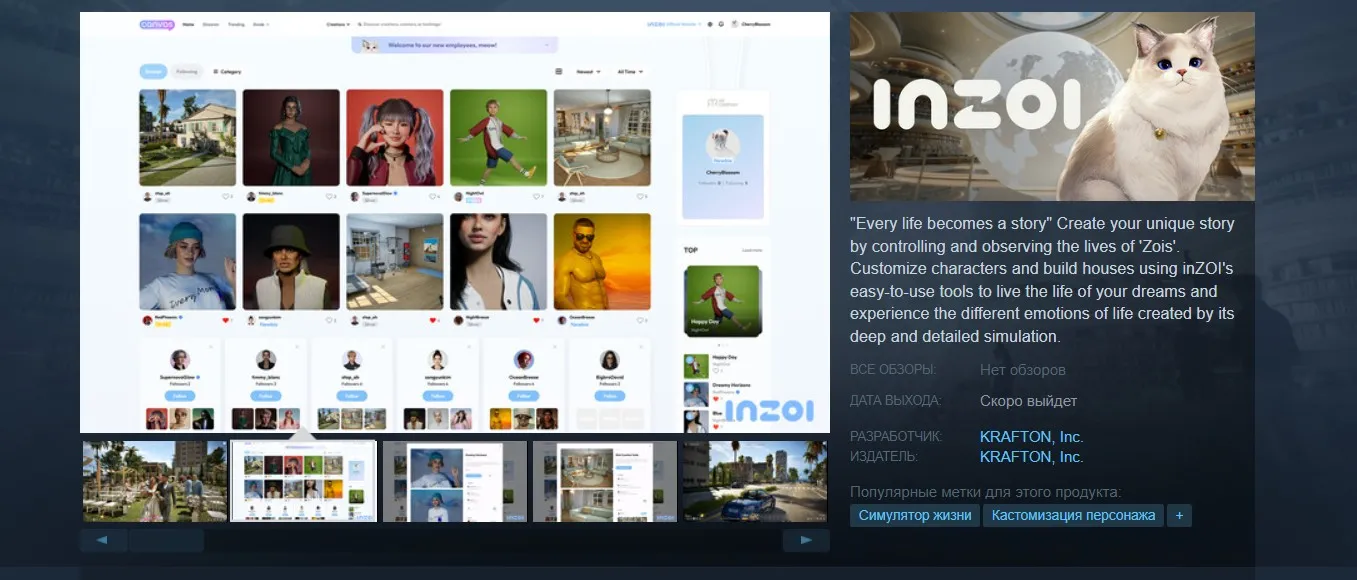Open the city street with car thumbnail
This screenshot has width=1357, height=580.
pyautogui.click(x=755, y=481)
